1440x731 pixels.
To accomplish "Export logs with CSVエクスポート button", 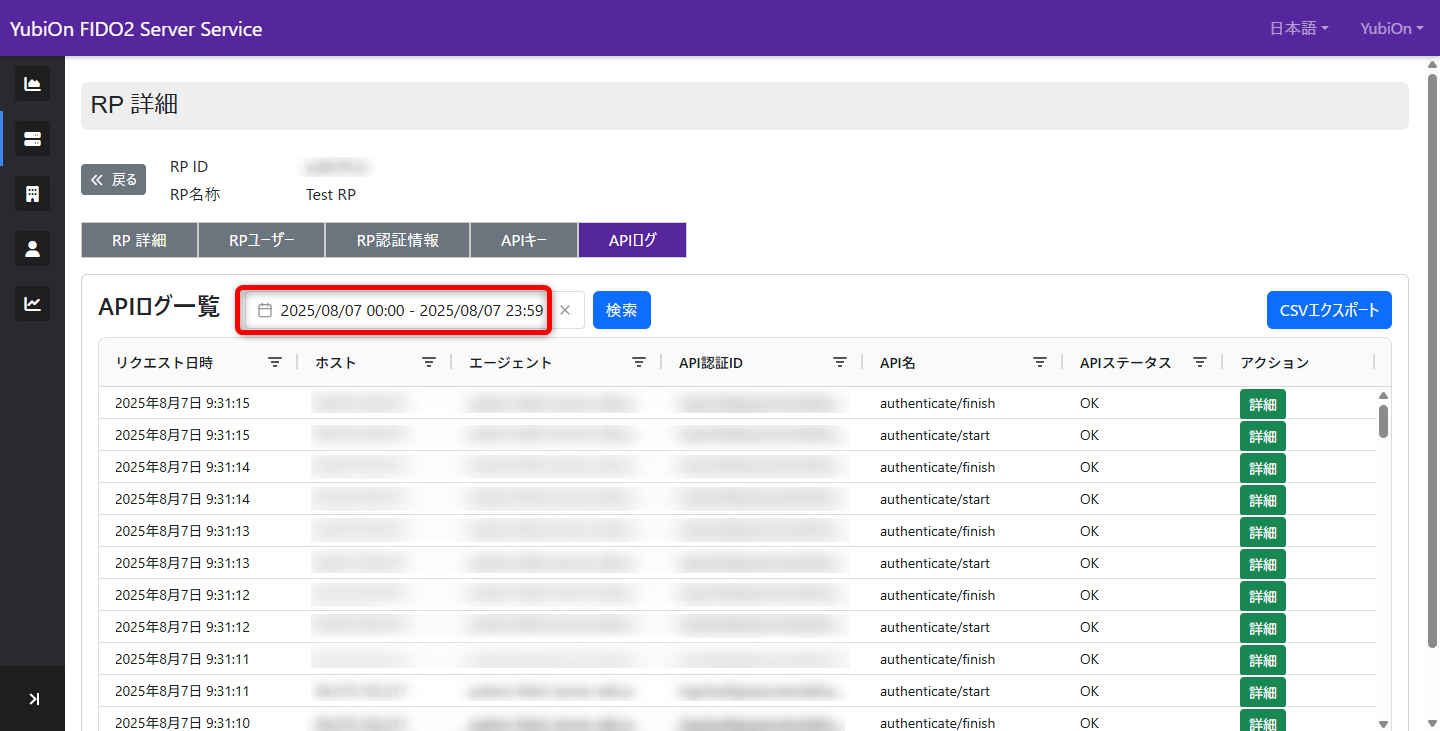I will pos(1329,310).
